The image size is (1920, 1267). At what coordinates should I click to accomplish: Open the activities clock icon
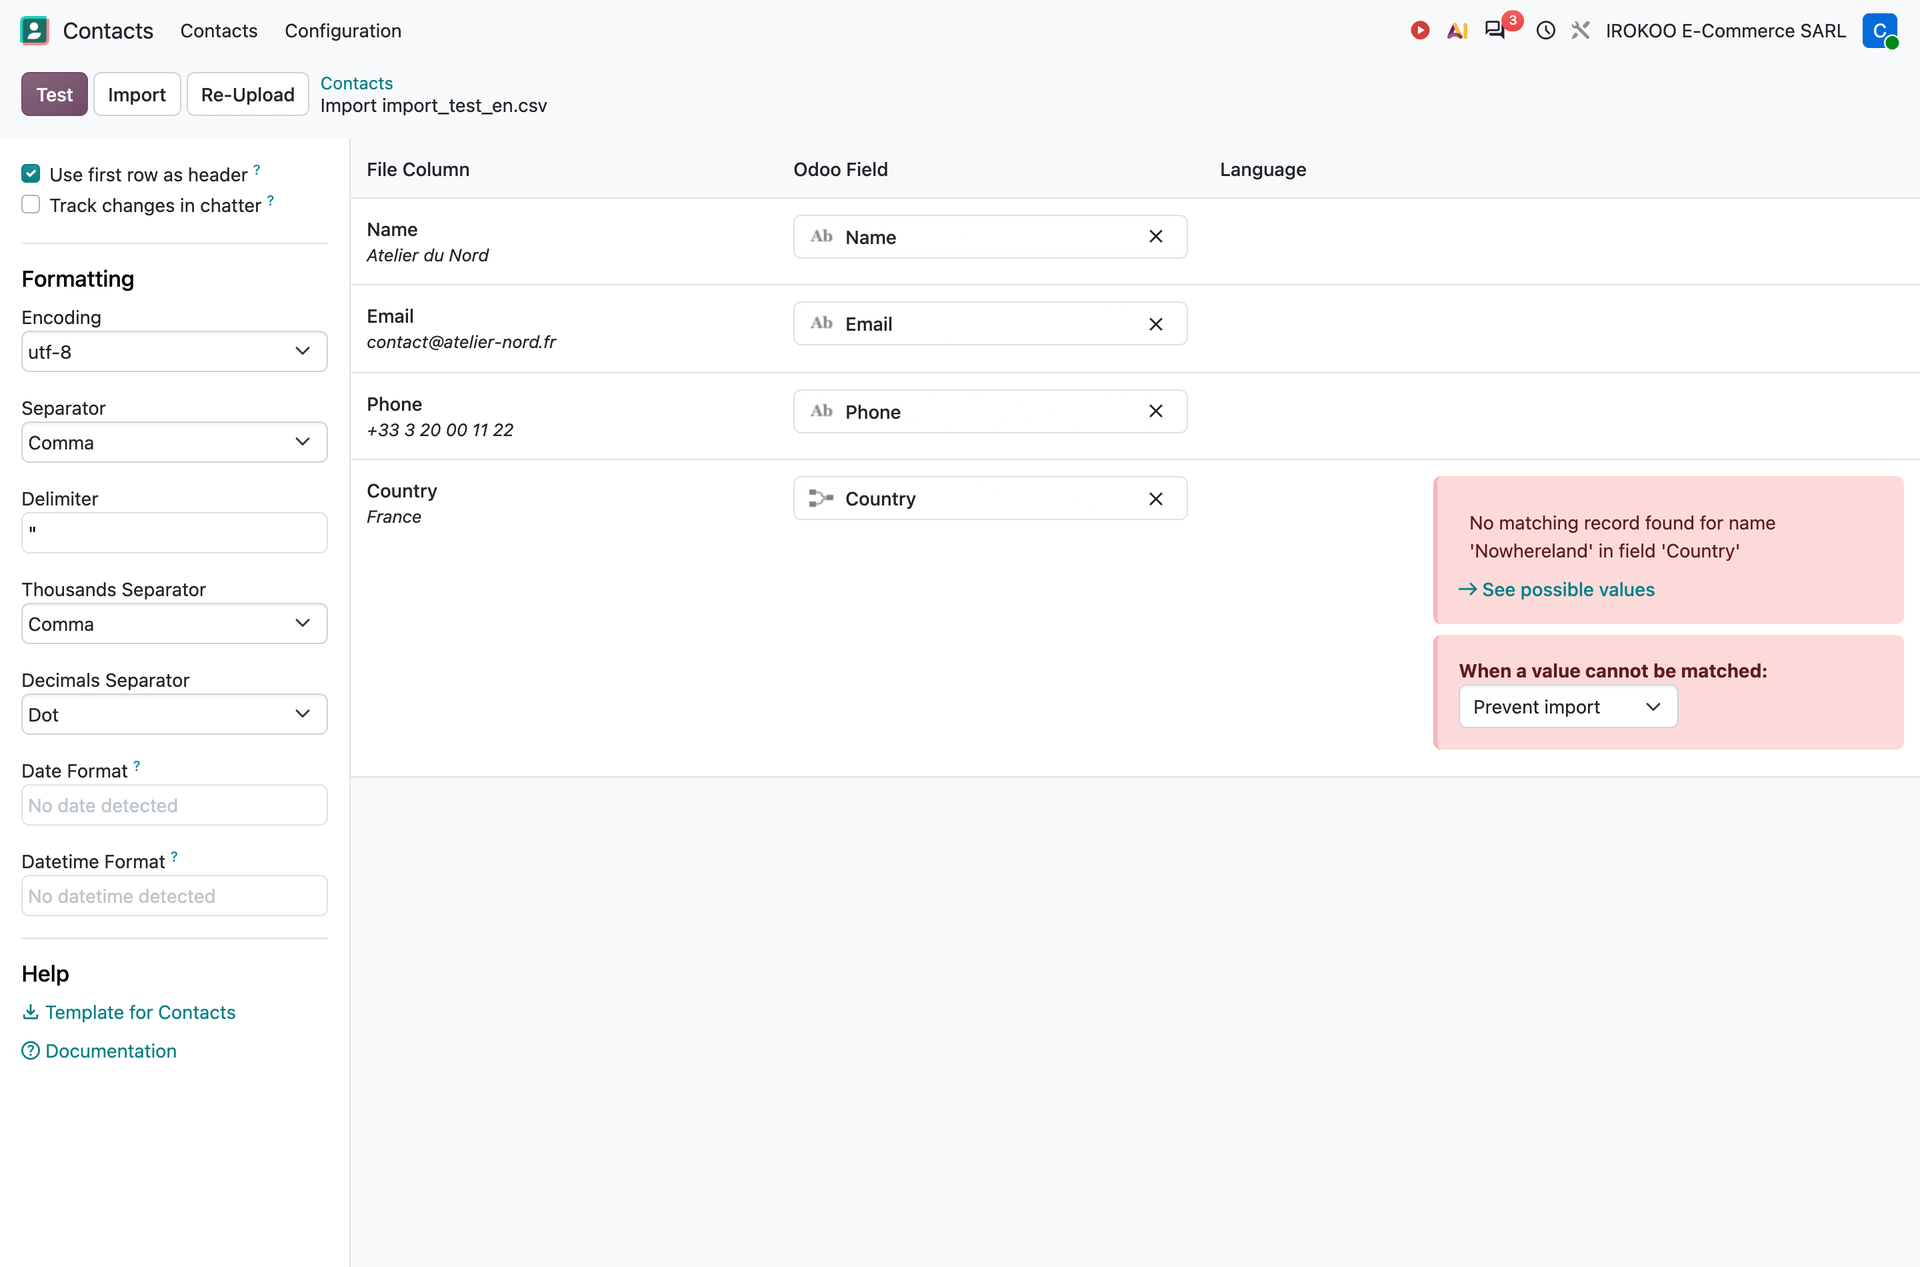[x=1545, y=31]
